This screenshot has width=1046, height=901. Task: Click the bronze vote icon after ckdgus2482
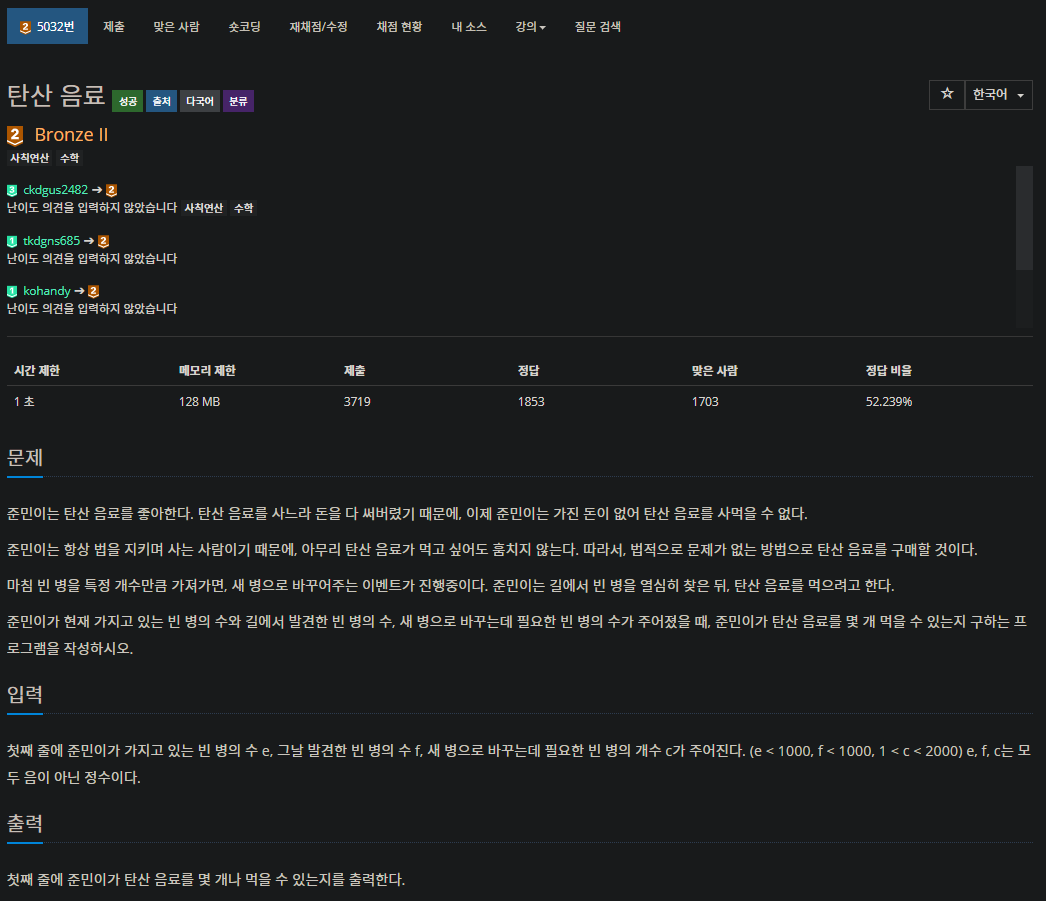(x=111, y=191)
